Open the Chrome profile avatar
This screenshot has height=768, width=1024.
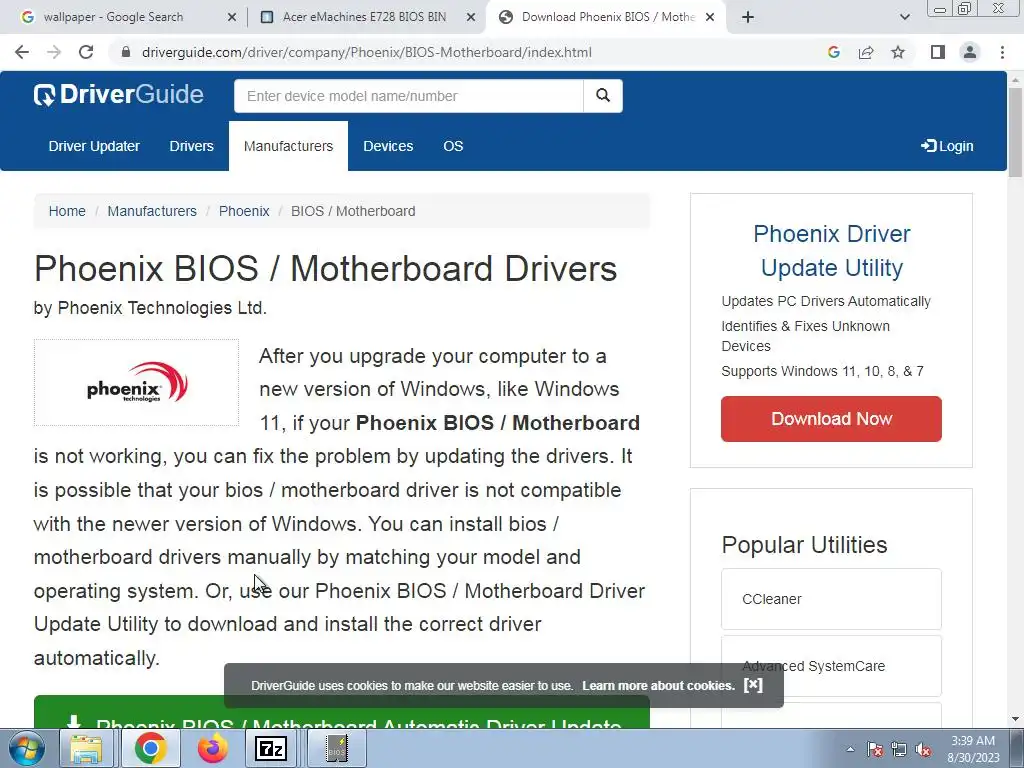point(970,52)
